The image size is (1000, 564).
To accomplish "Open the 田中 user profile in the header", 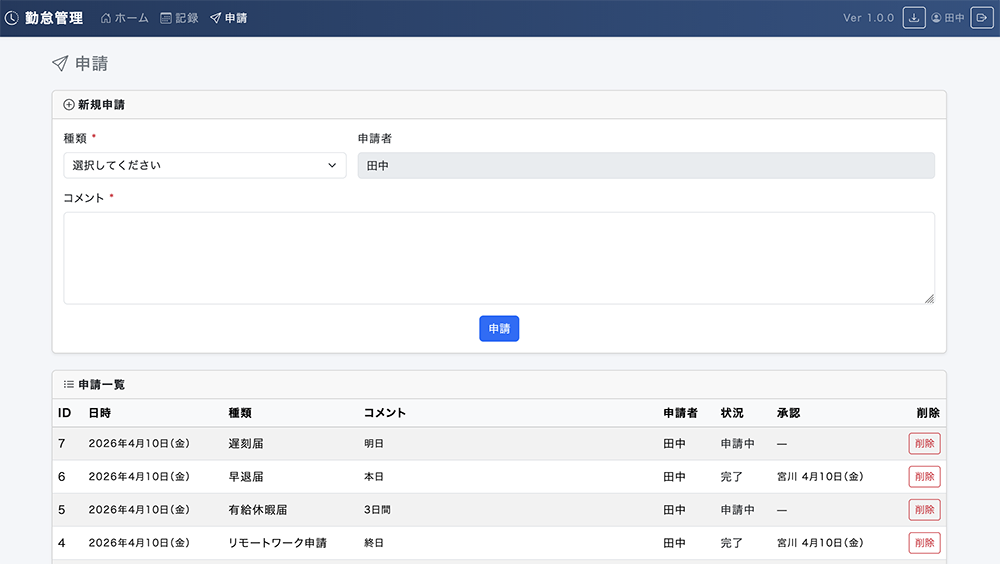I will 947,18.
